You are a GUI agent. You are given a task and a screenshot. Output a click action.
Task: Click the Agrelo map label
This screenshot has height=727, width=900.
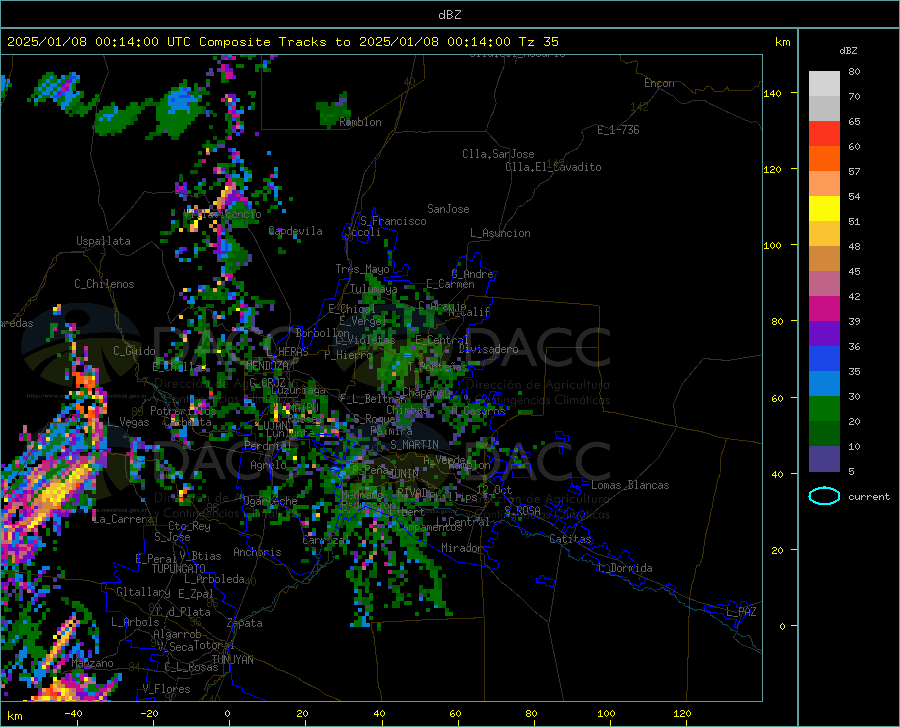[268, 465]
